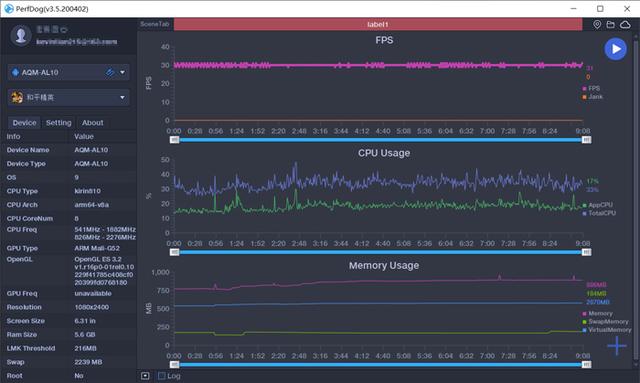Screen dimensions: 640x383
Task: Start recording with the blue play button
Action: coord(616,49)
